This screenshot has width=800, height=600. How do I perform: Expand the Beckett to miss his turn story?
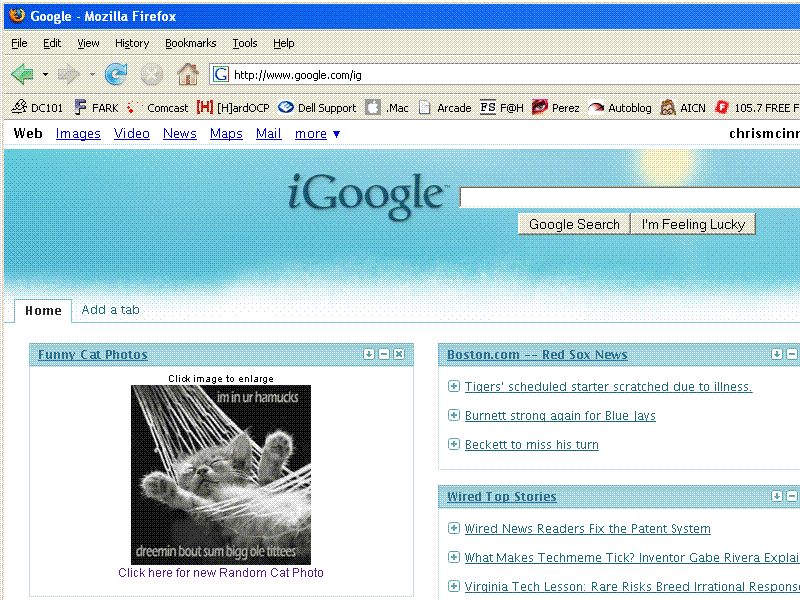click(x=454, y=445)
